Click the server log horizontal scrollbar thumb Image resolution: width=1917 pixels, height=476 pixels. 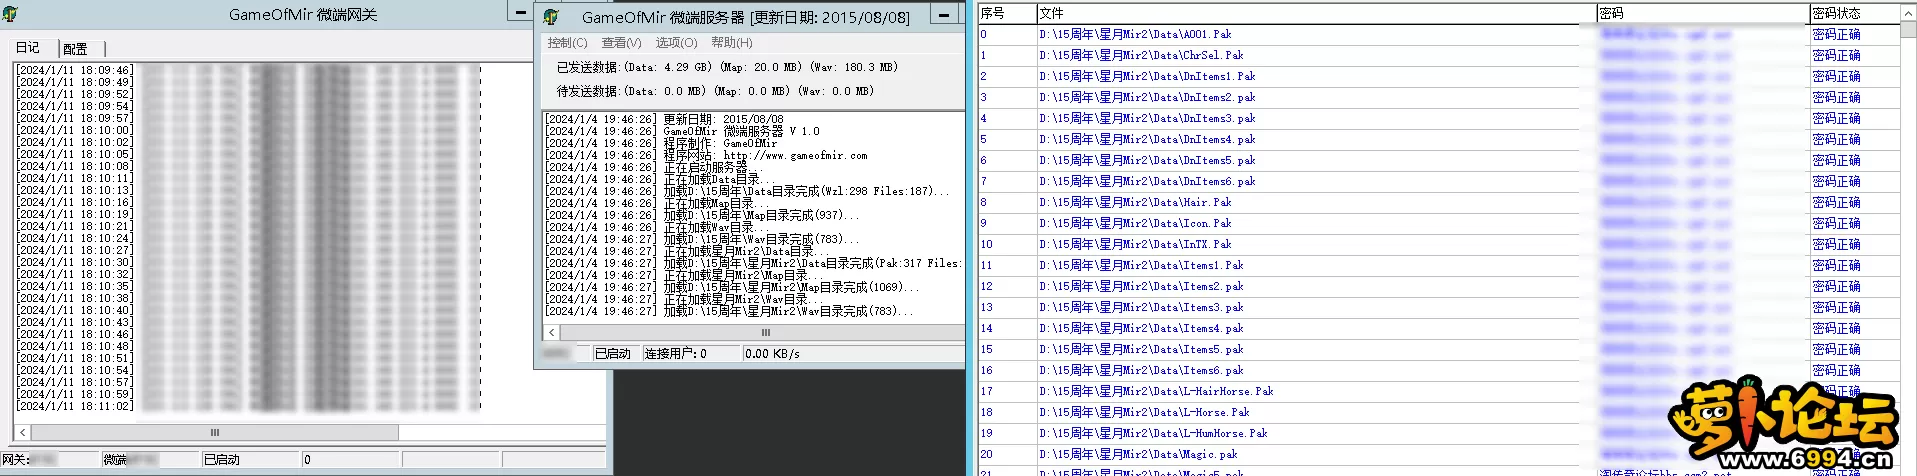click(x=765, y=332)
